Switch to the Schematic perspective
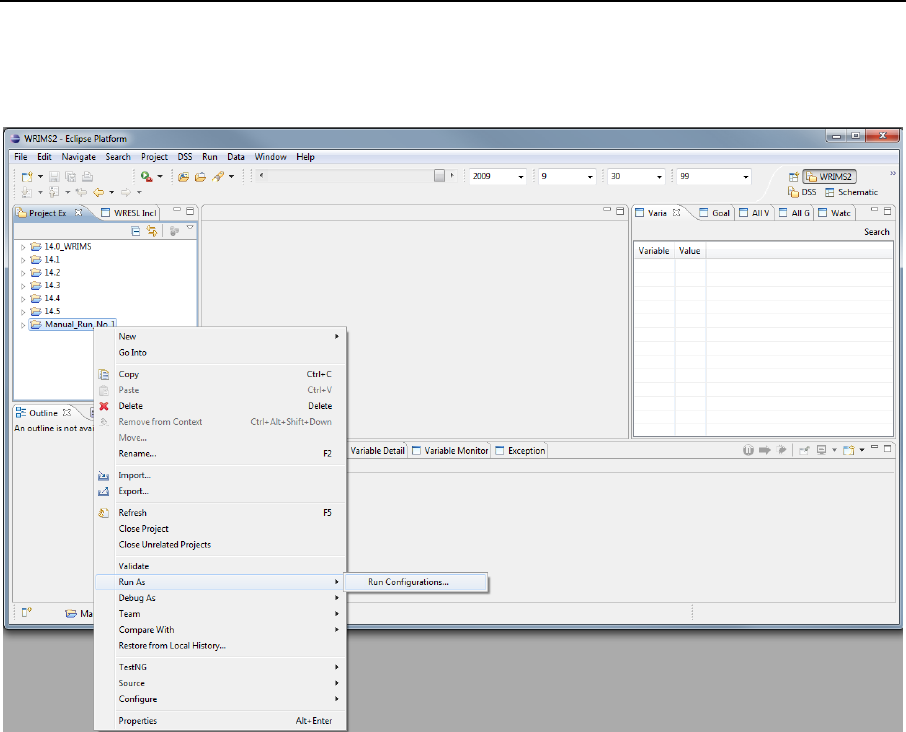The image size is (906, 732). tap(851, 192)
